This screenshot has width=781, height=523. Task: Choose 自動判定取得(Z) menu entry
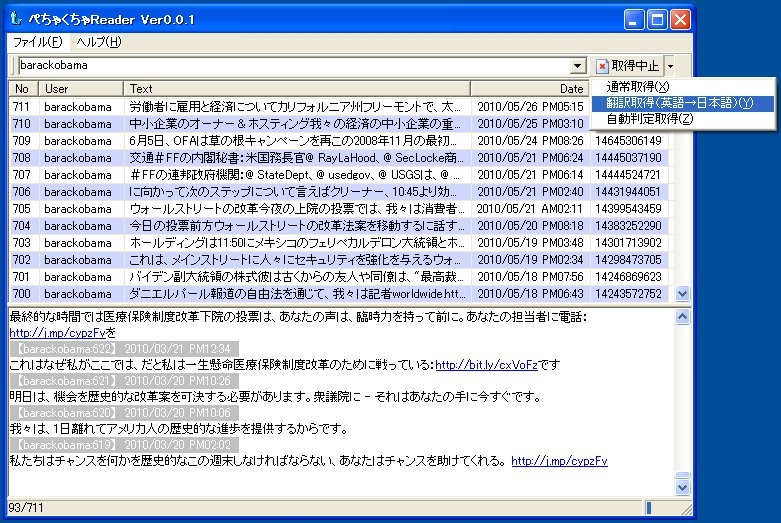coord(682,119)
